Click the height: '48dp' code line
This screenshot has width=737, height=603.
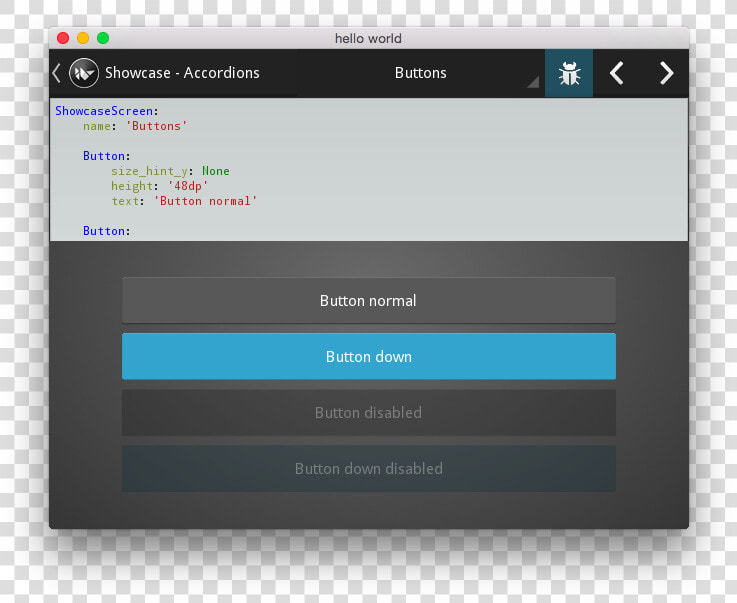click(x=159, y=186)
